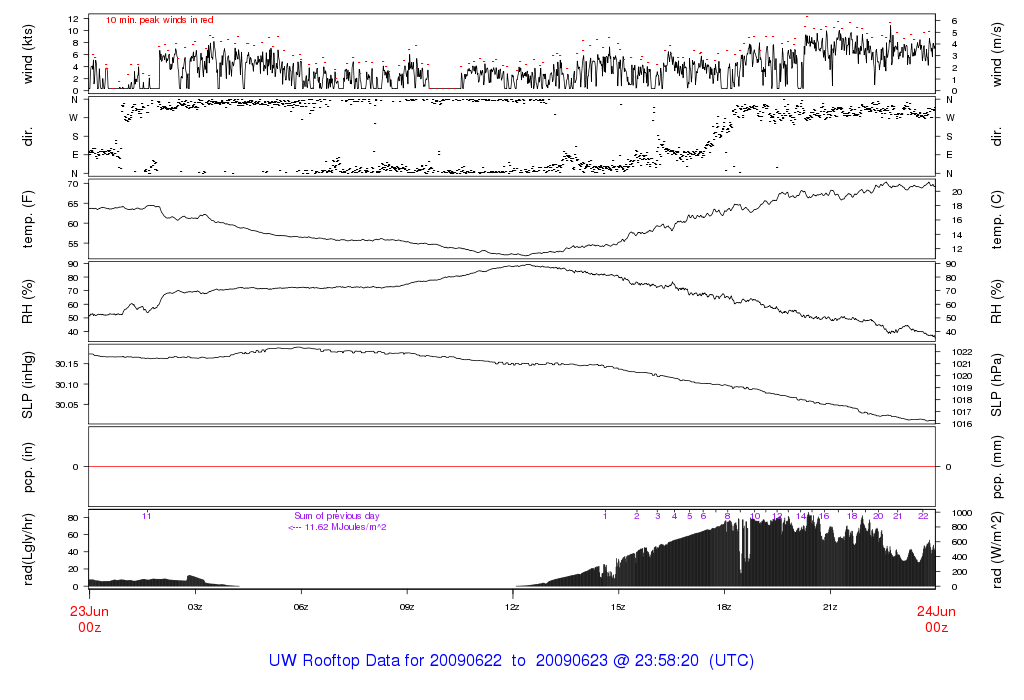Viewport: 1024px width, 700px height.
Task: Click the 'SLP (hPa)' axis label
Action: coord(997,384)
